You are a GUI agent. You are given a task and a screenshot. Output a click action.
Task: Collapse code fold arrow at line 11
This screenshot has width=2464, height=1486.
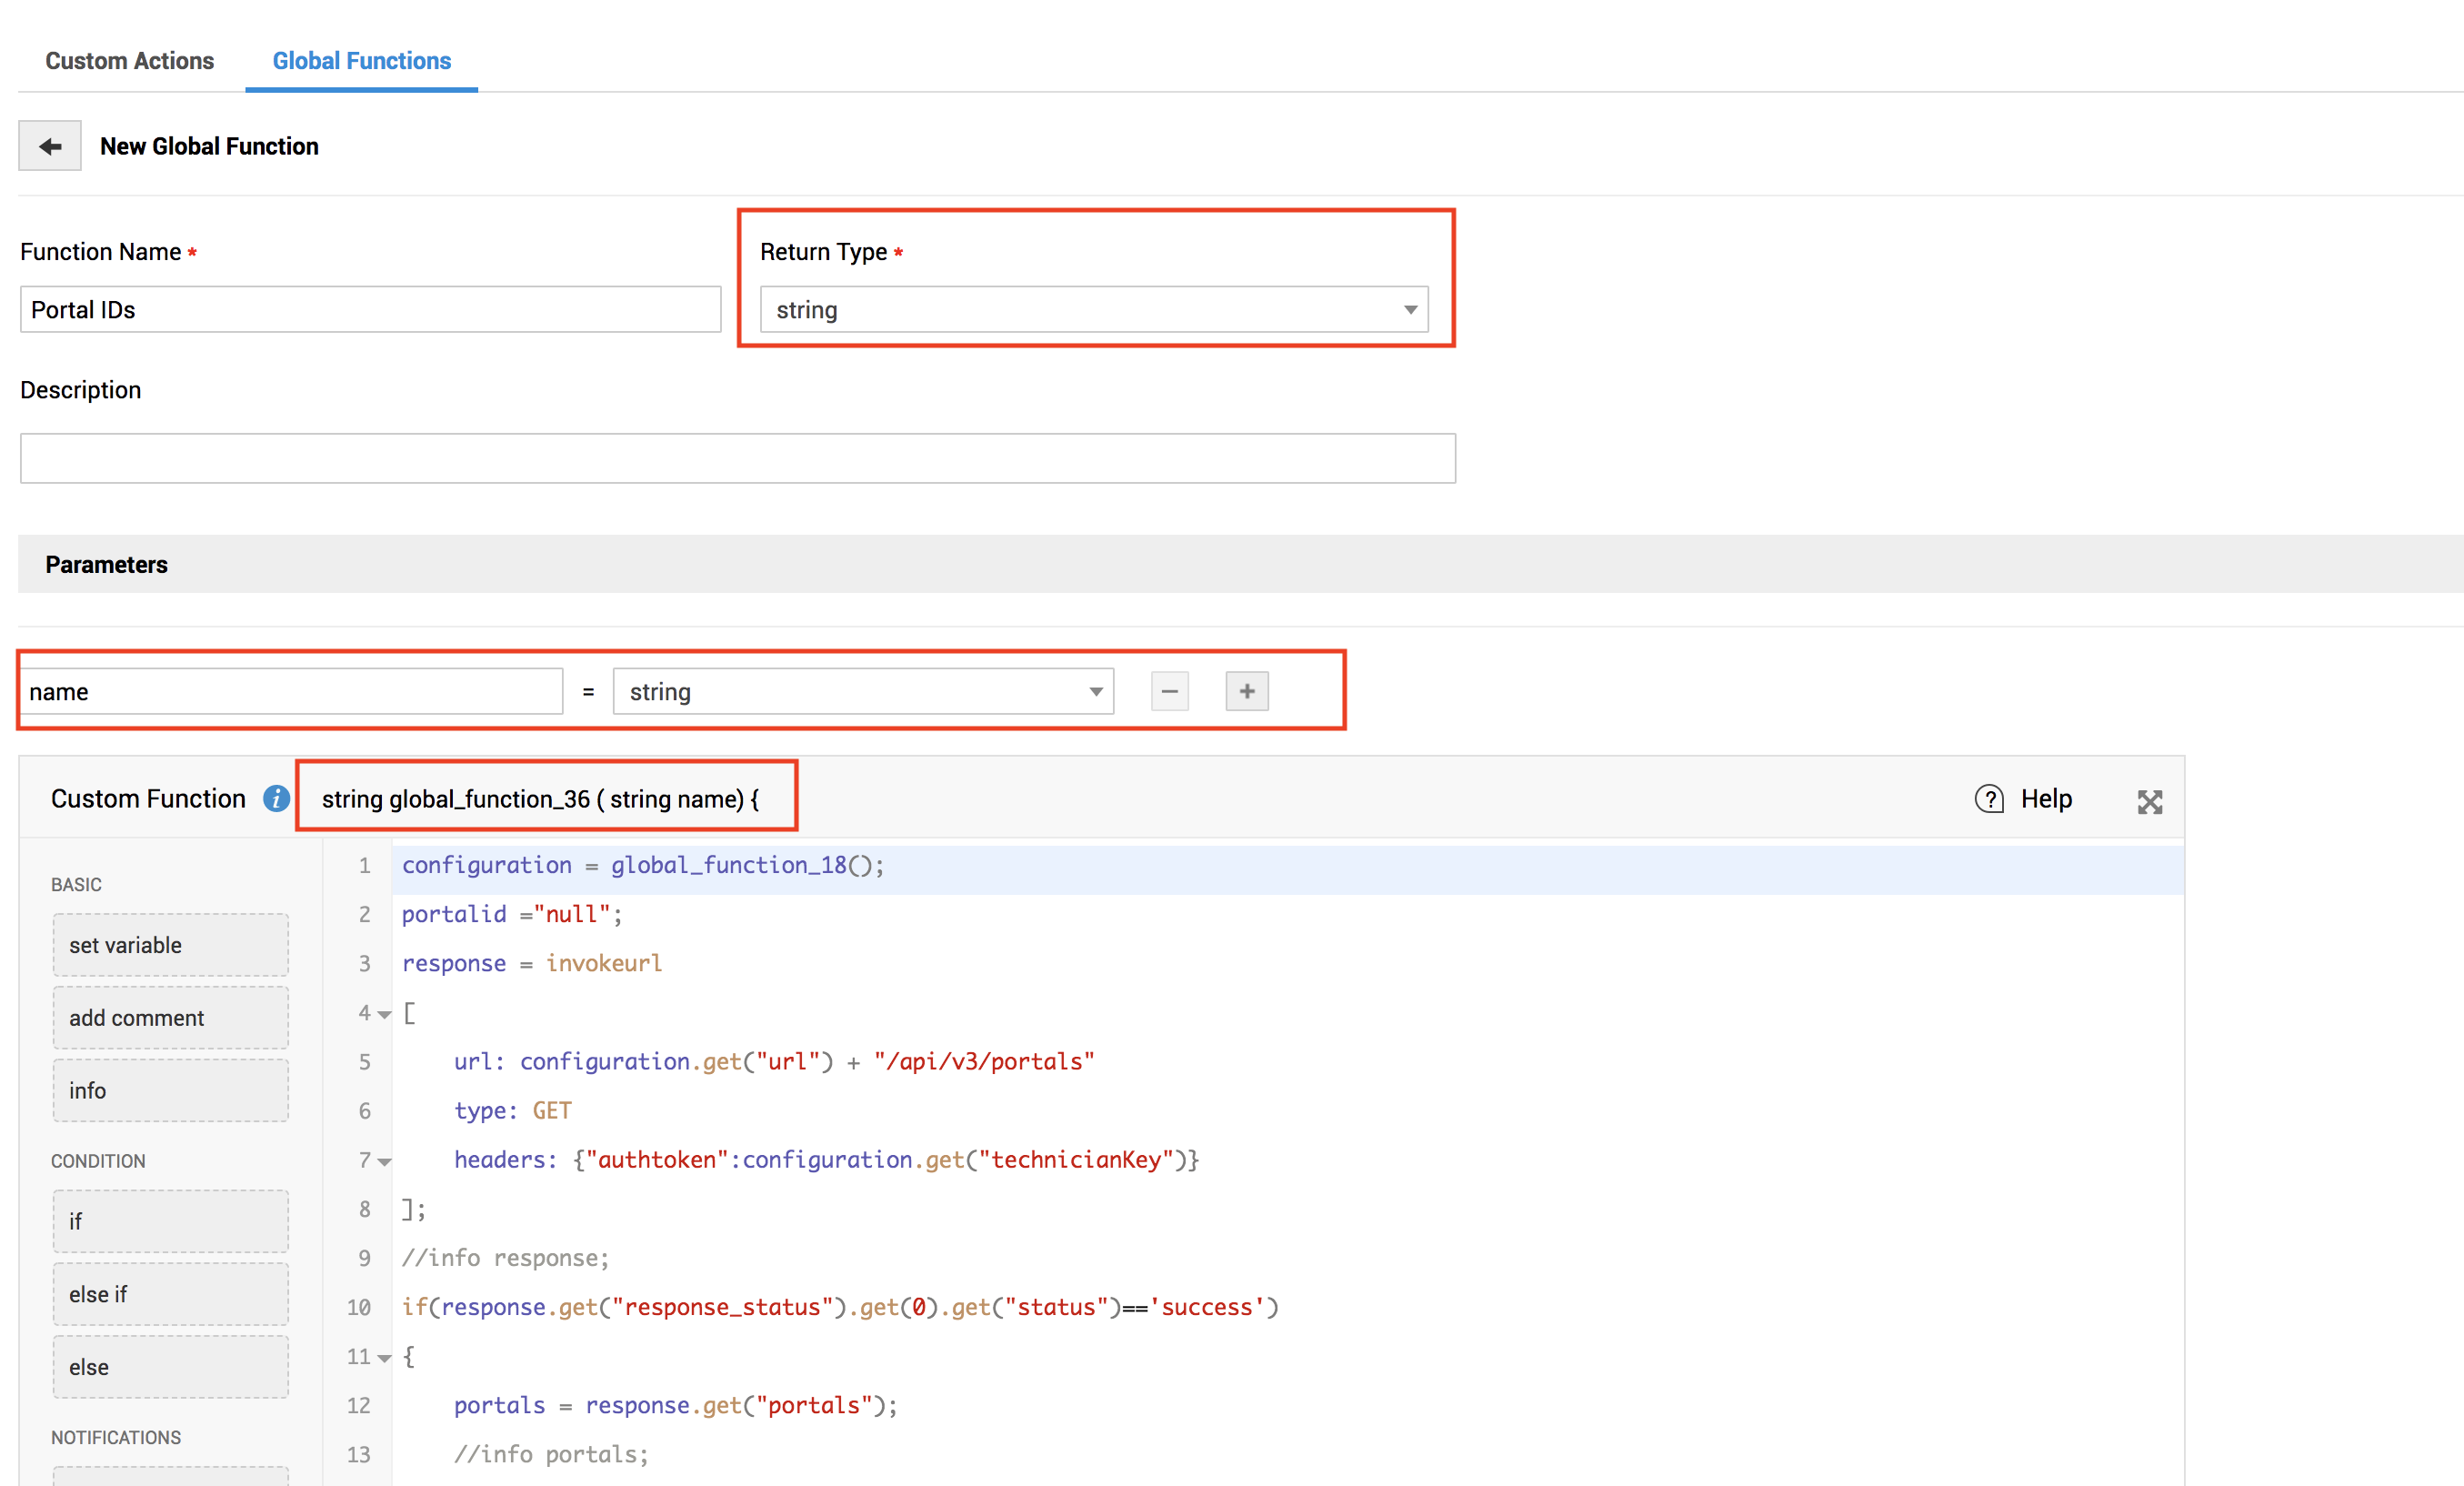[385, 1358]
